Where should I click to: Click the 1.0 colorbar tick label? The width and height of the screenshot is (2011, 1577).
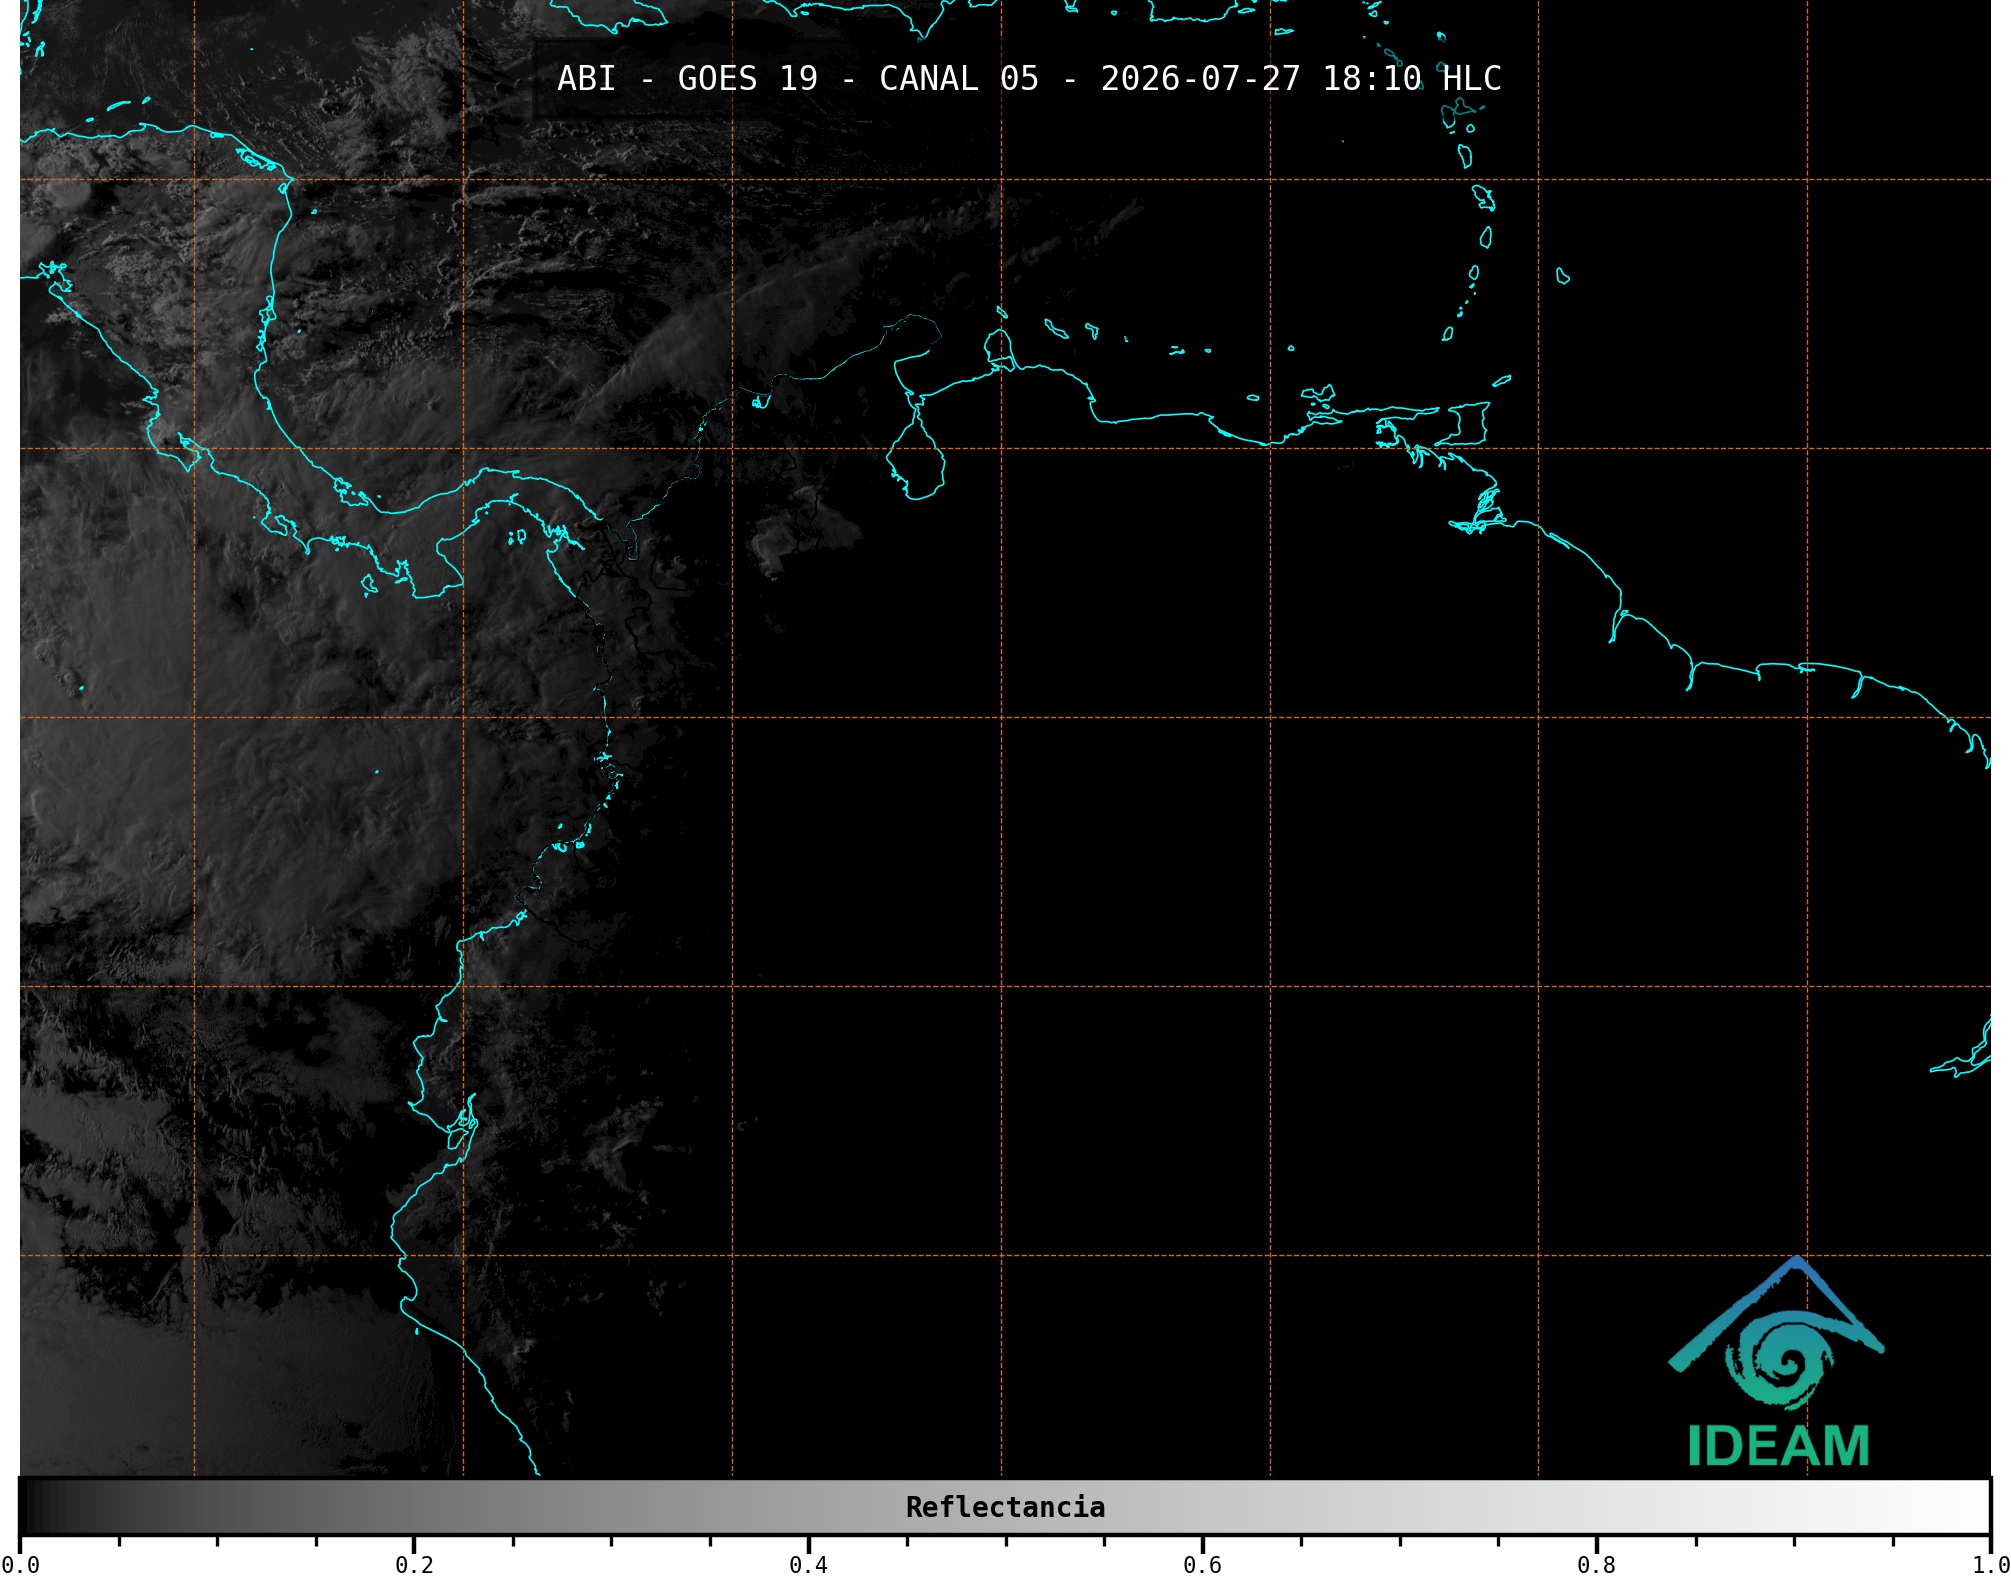(x=1990, y=1565)
